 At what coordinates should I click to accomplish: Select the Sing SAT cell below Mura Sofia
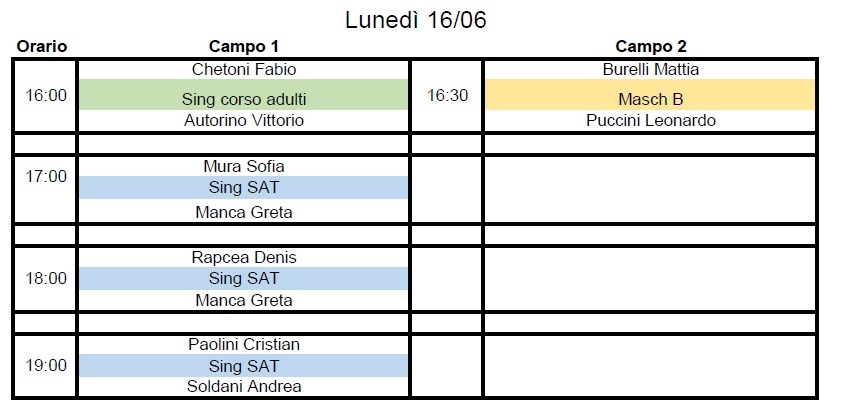[244, 187]
